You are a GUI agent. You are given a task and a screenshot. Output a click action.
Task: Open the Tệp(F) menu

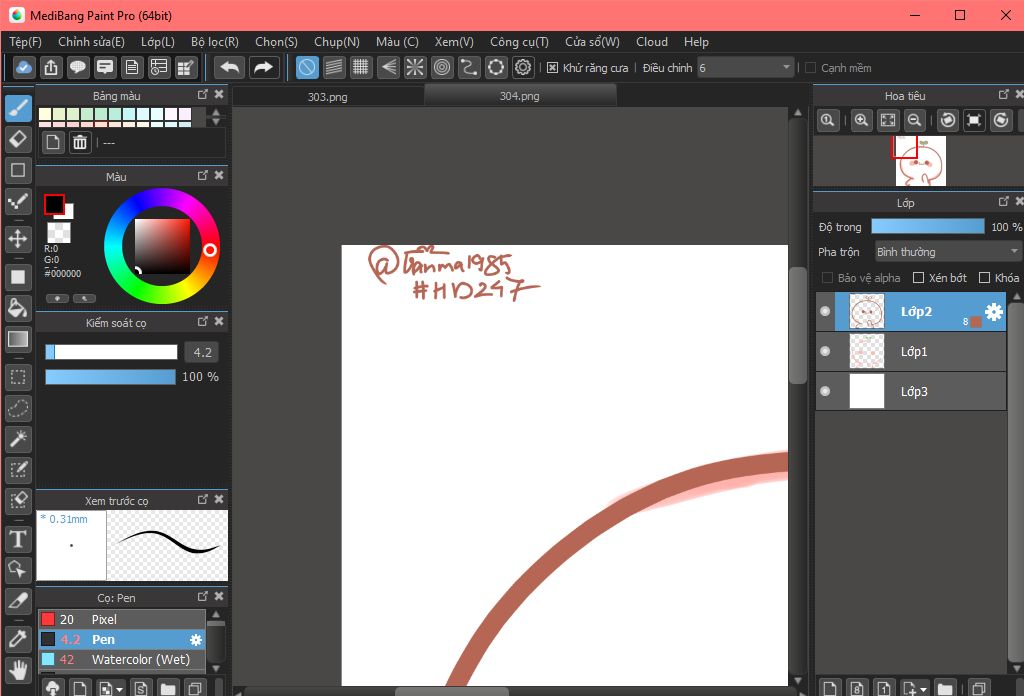[x=25, y=42]
